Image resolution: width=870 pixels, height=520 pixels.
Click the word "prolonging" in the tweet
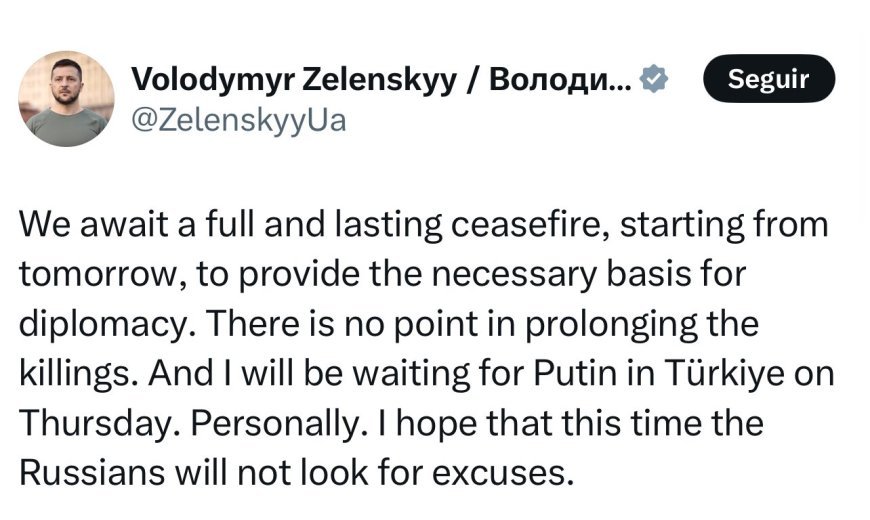point(611,325)
